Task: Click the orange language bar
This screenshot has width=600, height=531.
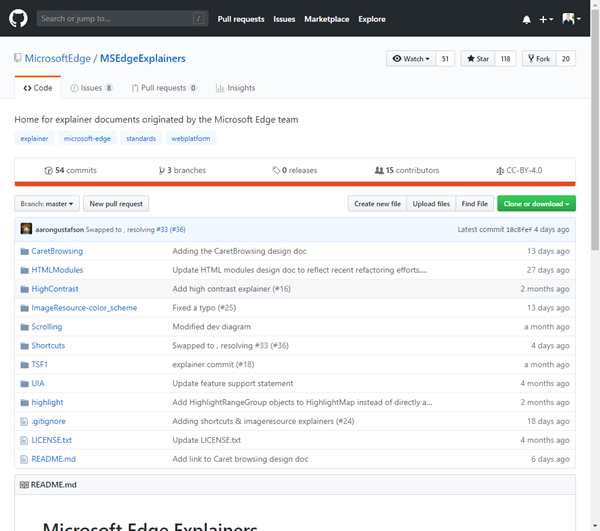Action: (x=295, y=184)
